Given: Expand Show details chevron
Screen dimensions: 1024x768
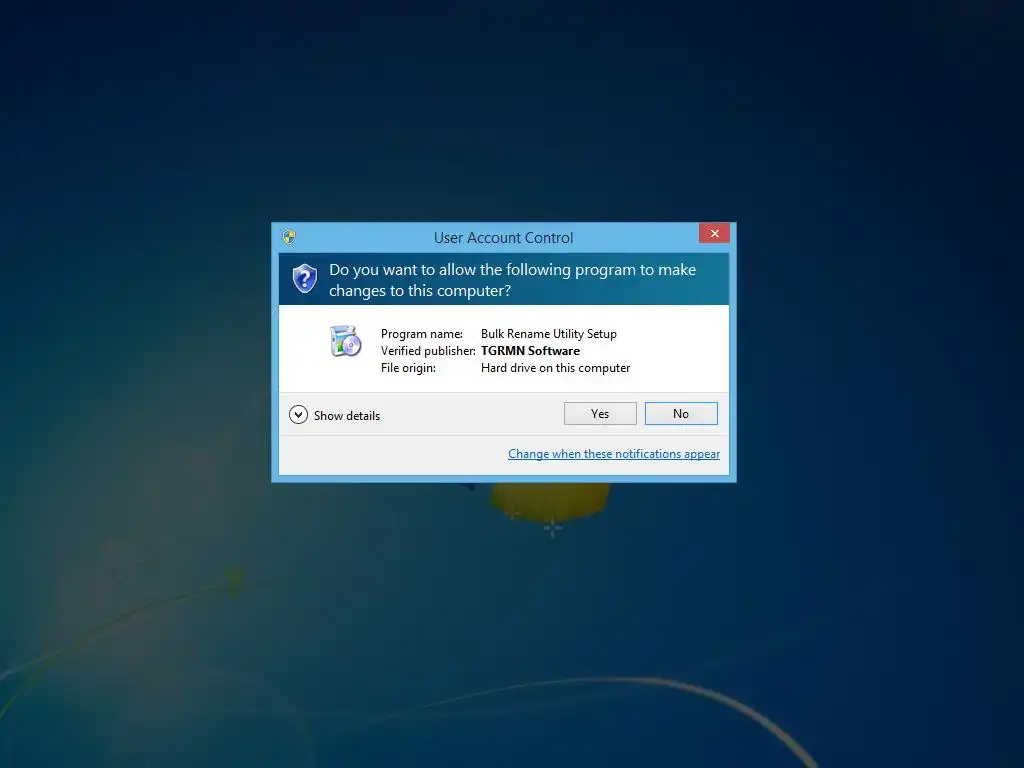Looking at the screenshot, I should coord(298,415).
